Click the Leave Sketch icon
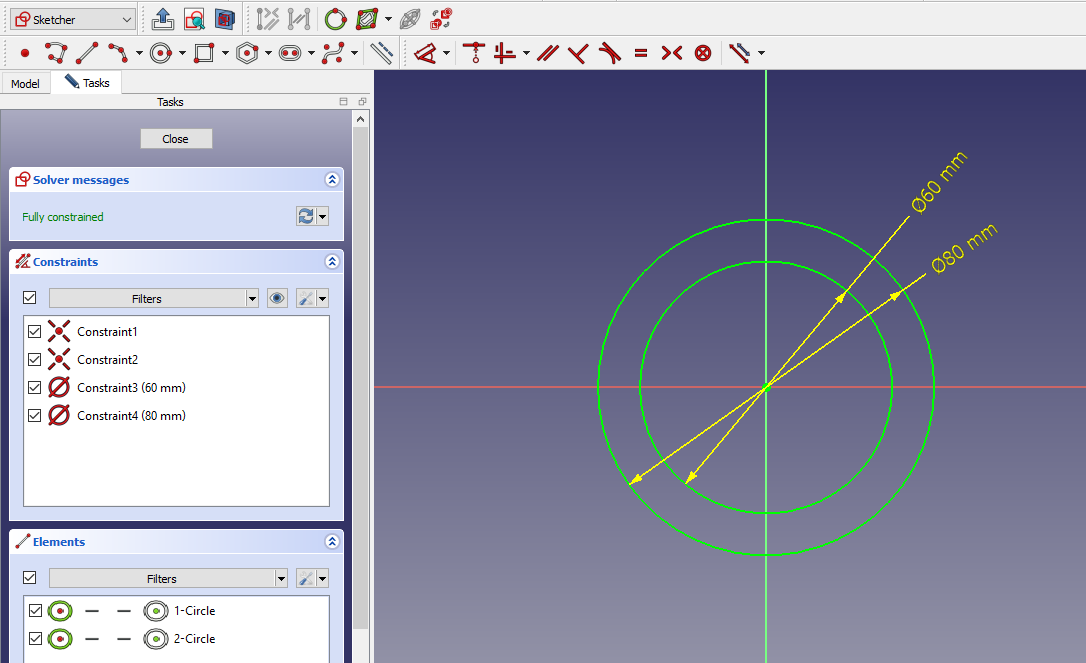This screenshot has width=1086, height=663. (163, 19)
